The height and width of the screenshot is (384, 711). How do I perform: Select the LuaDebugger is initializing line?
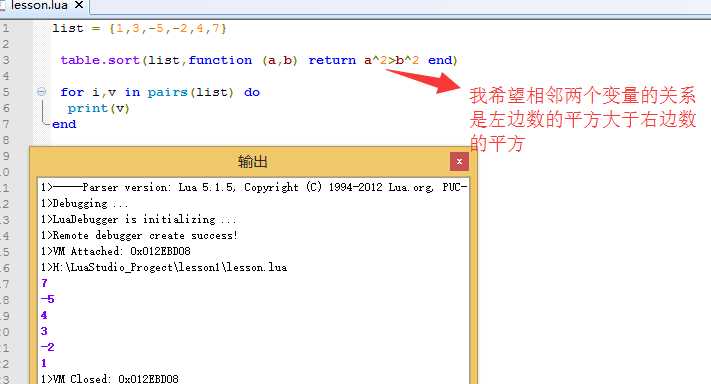tap(138, 219)
